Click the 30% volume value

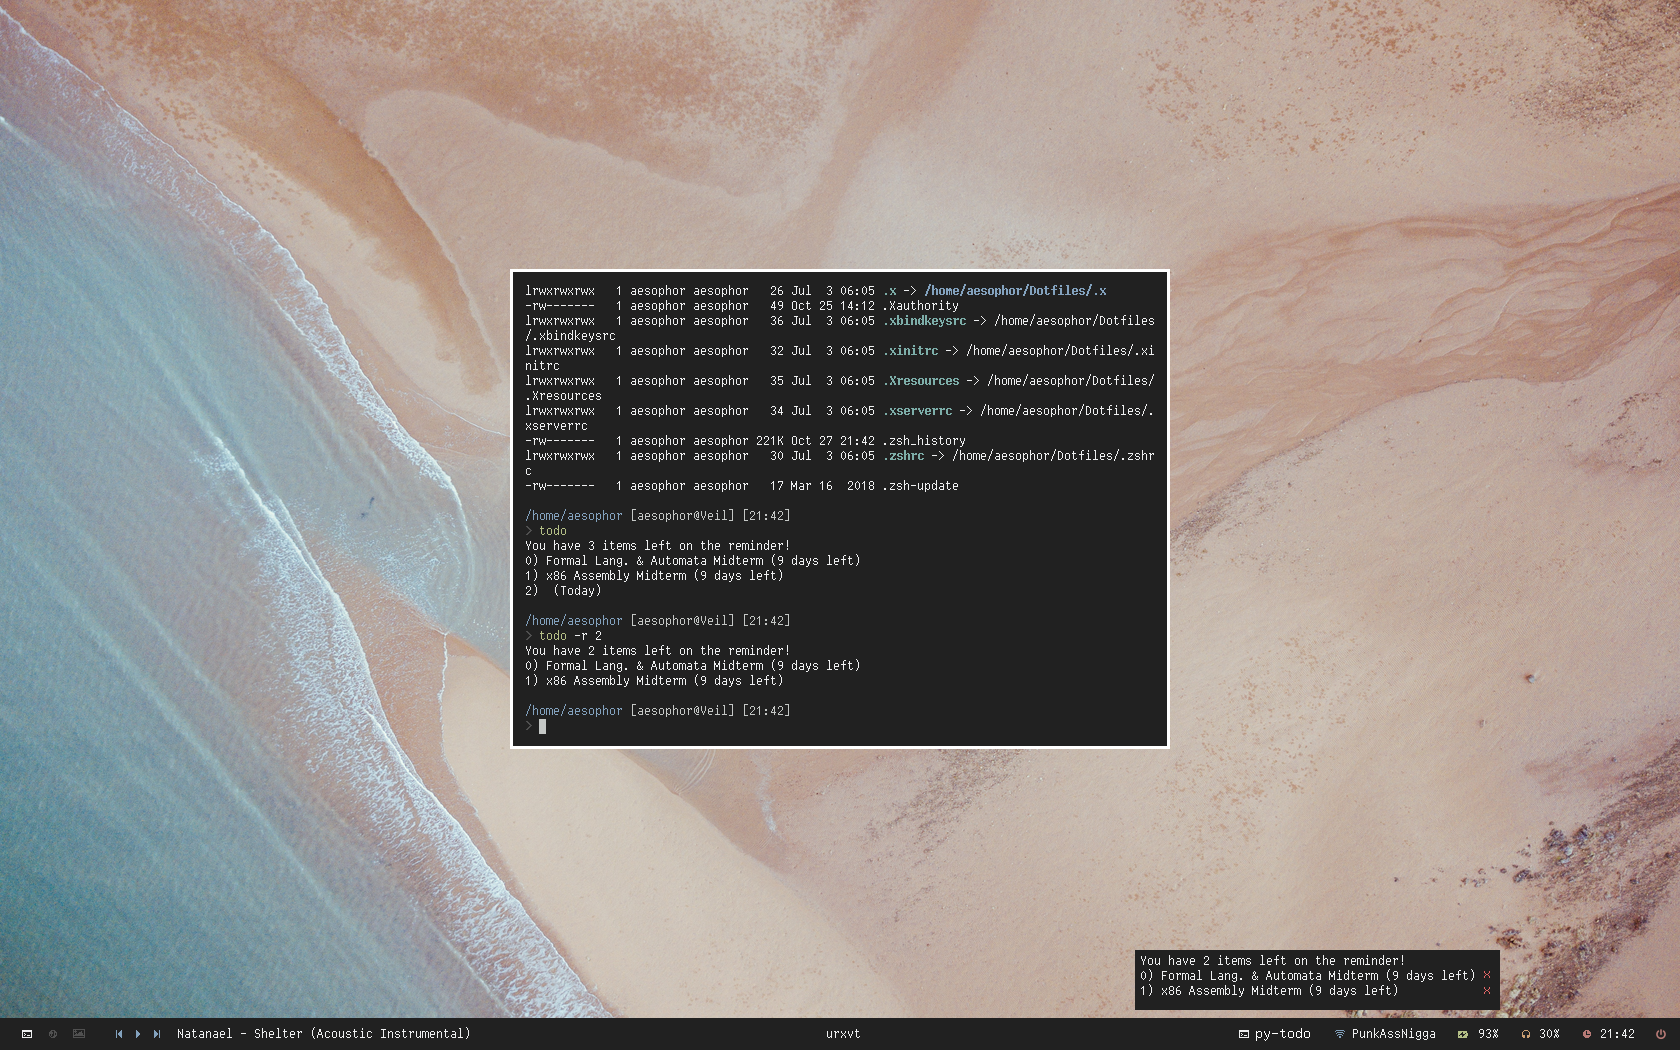click(1549, 1034)
